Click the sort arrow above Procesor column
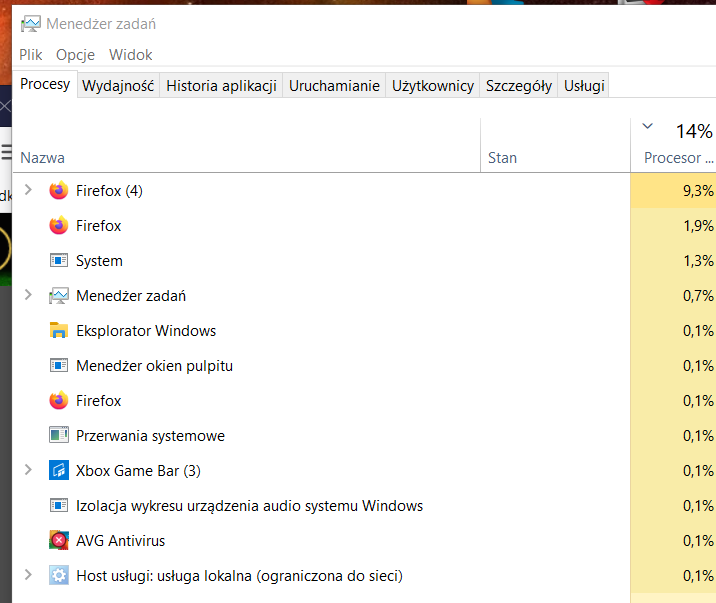 point(648,126)
